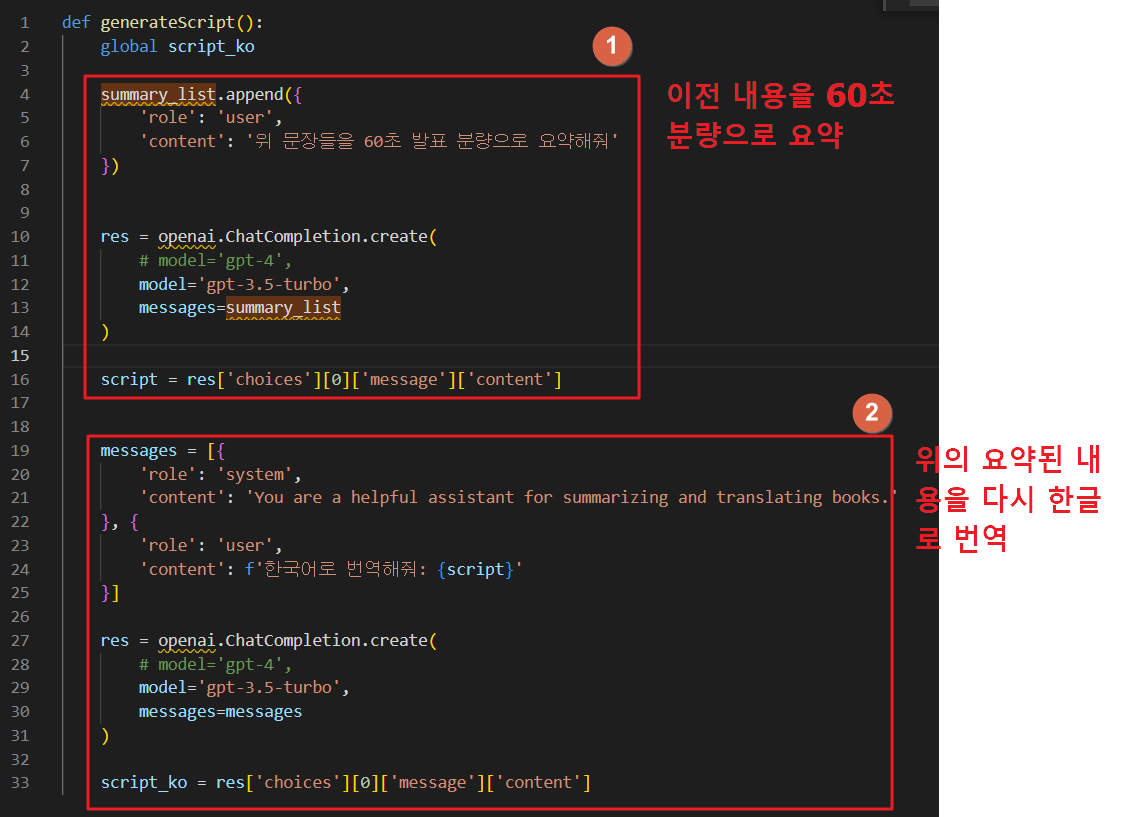This screenshot has width=1138, height=817.
Task: Click the closing parenthesis on line 14
Action: 105,332
